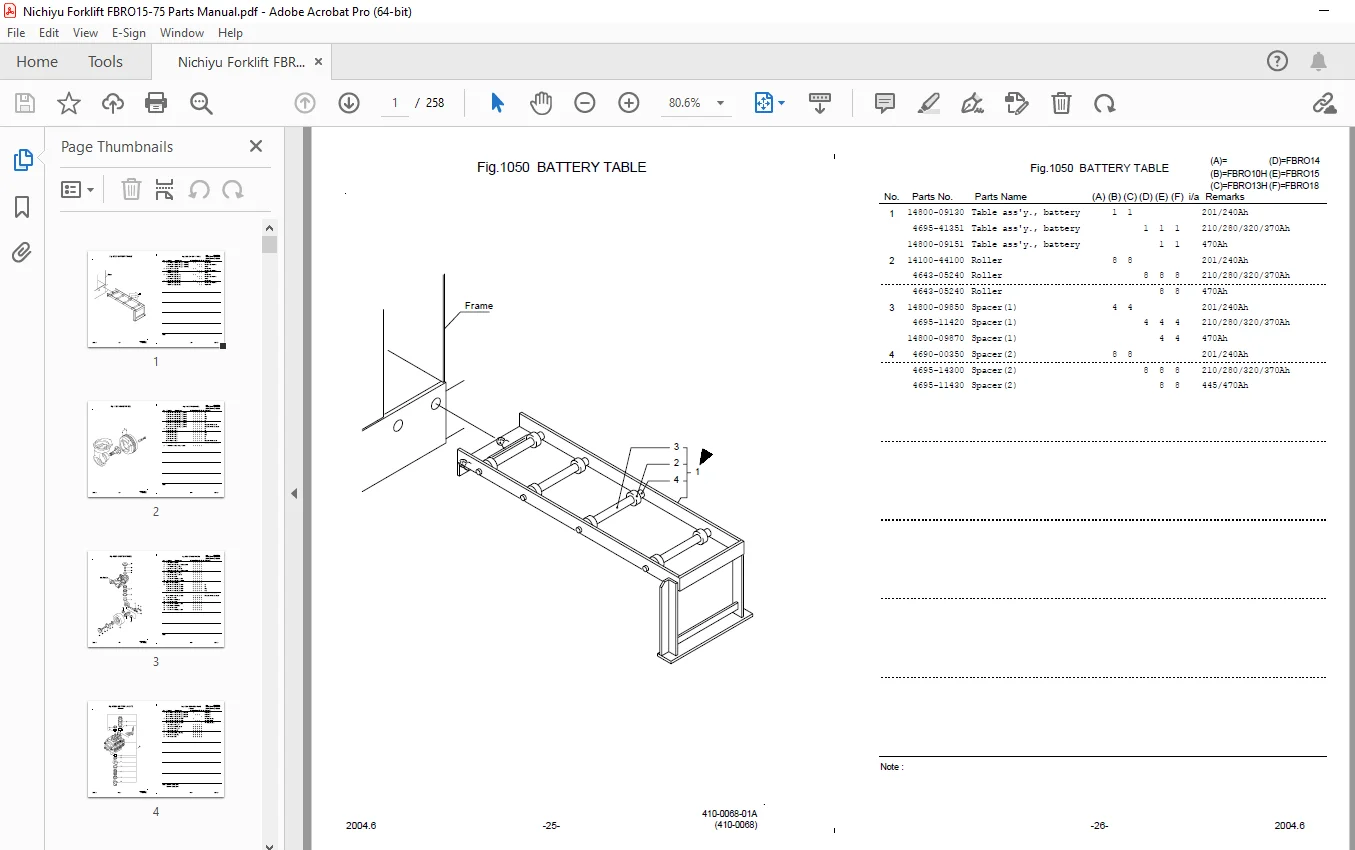Click the 'Frame' label in the diagram

pos(479,306)
